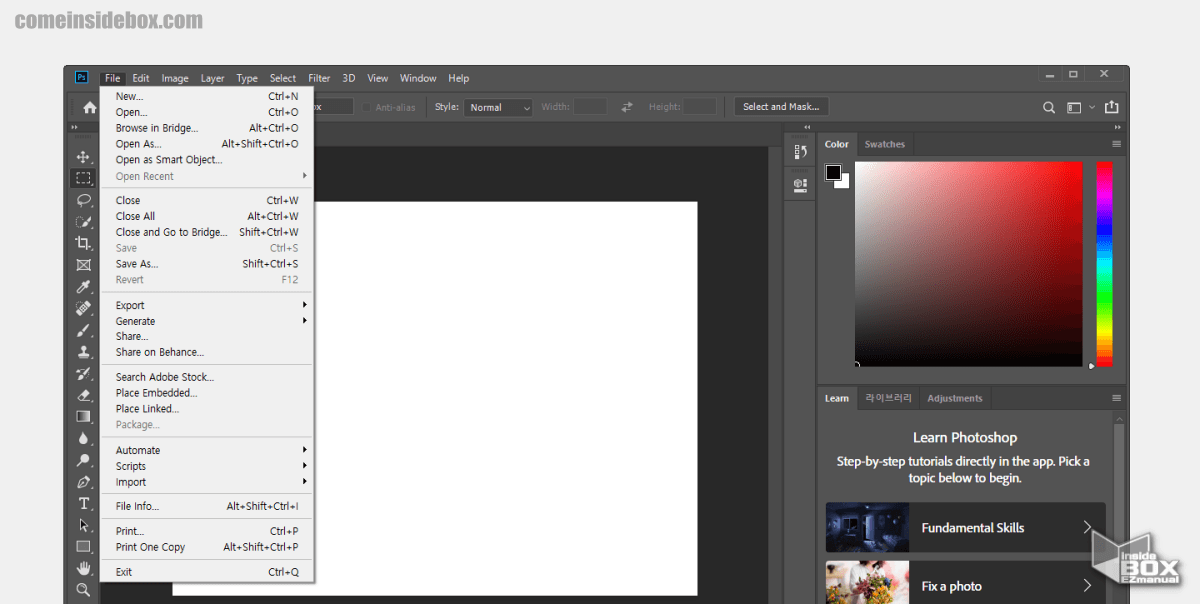The width and height of the screenshot is (1200, 604).
Task: Select the Horizontal Type tool
Action: coord(84,503)
